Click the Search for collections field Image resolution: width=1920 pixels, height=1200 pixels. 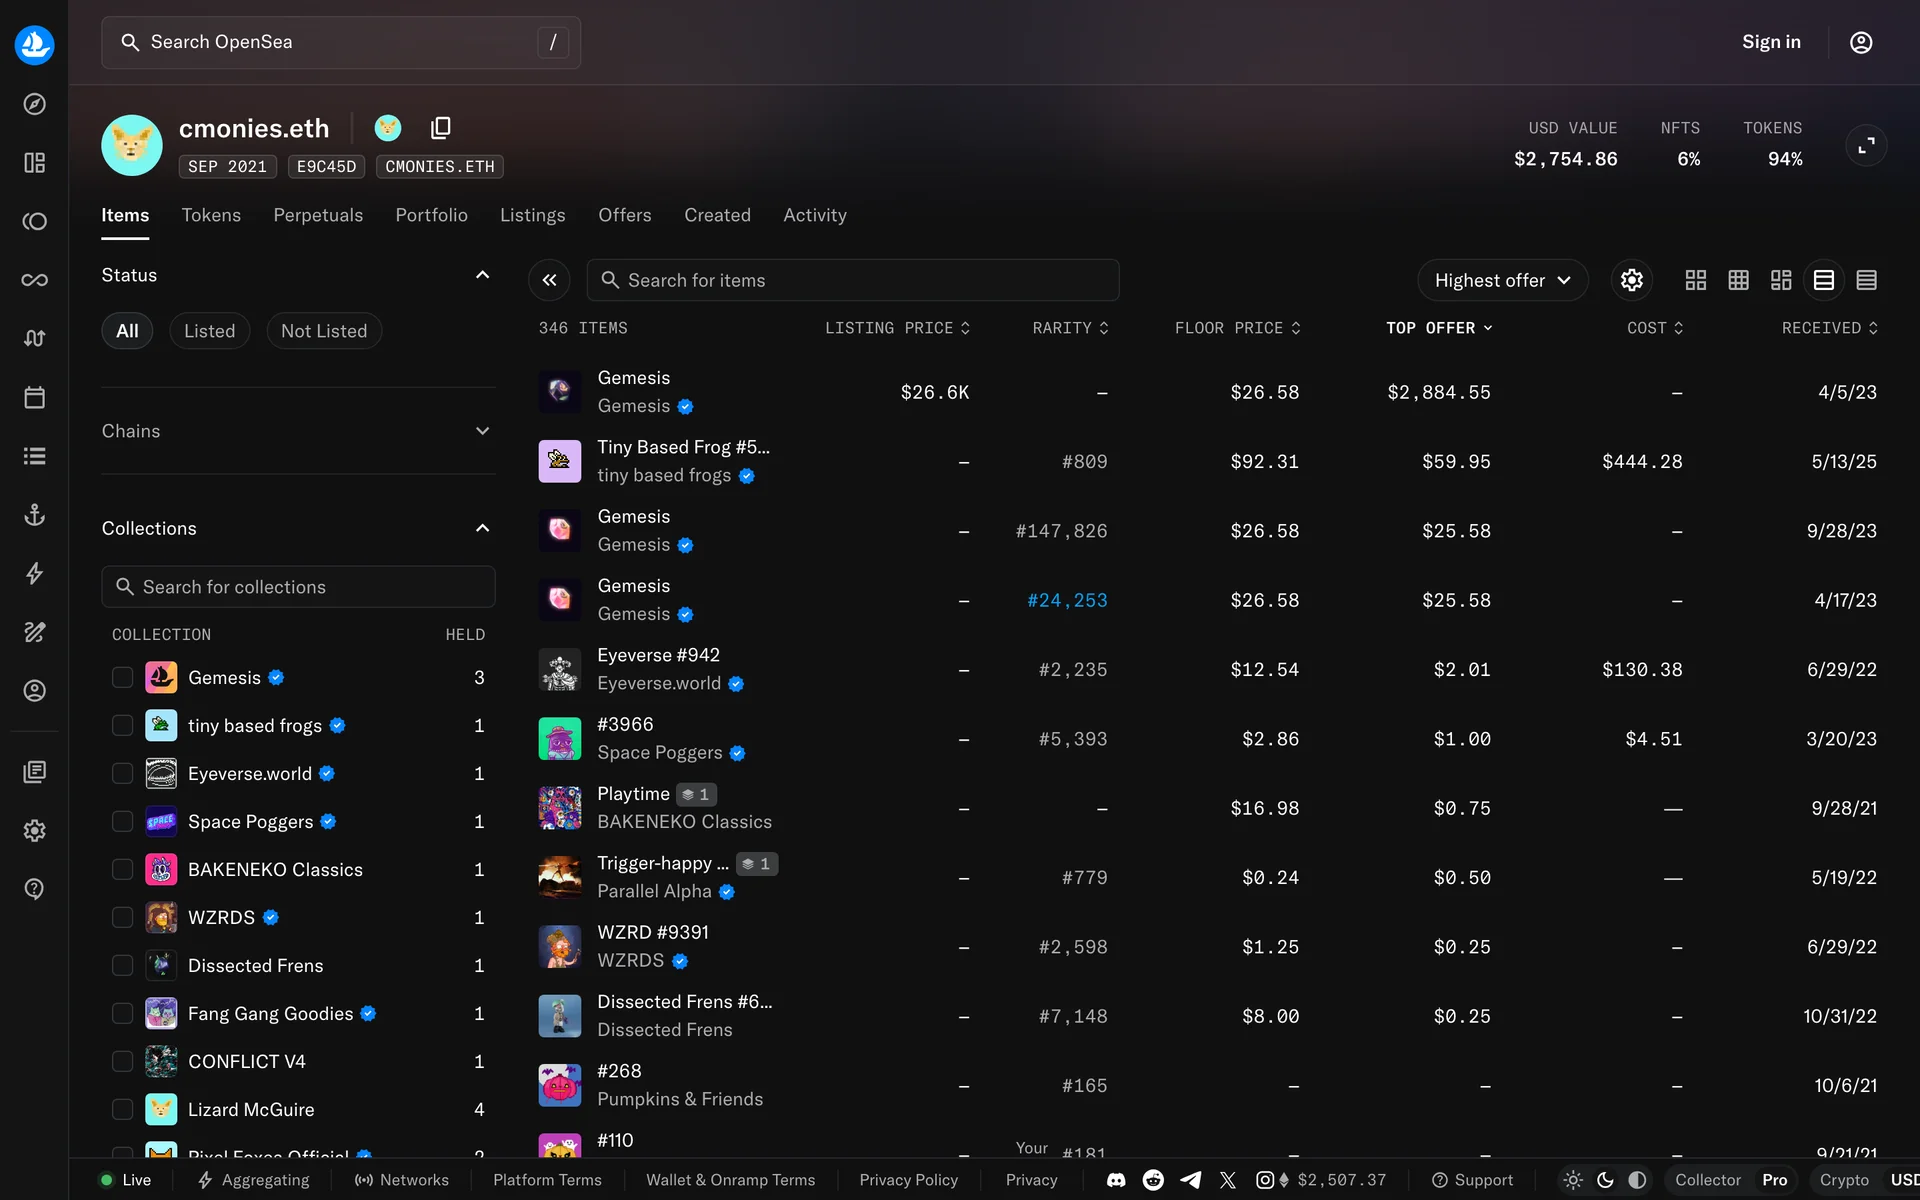pyautogui.click(x=298, y=587)
